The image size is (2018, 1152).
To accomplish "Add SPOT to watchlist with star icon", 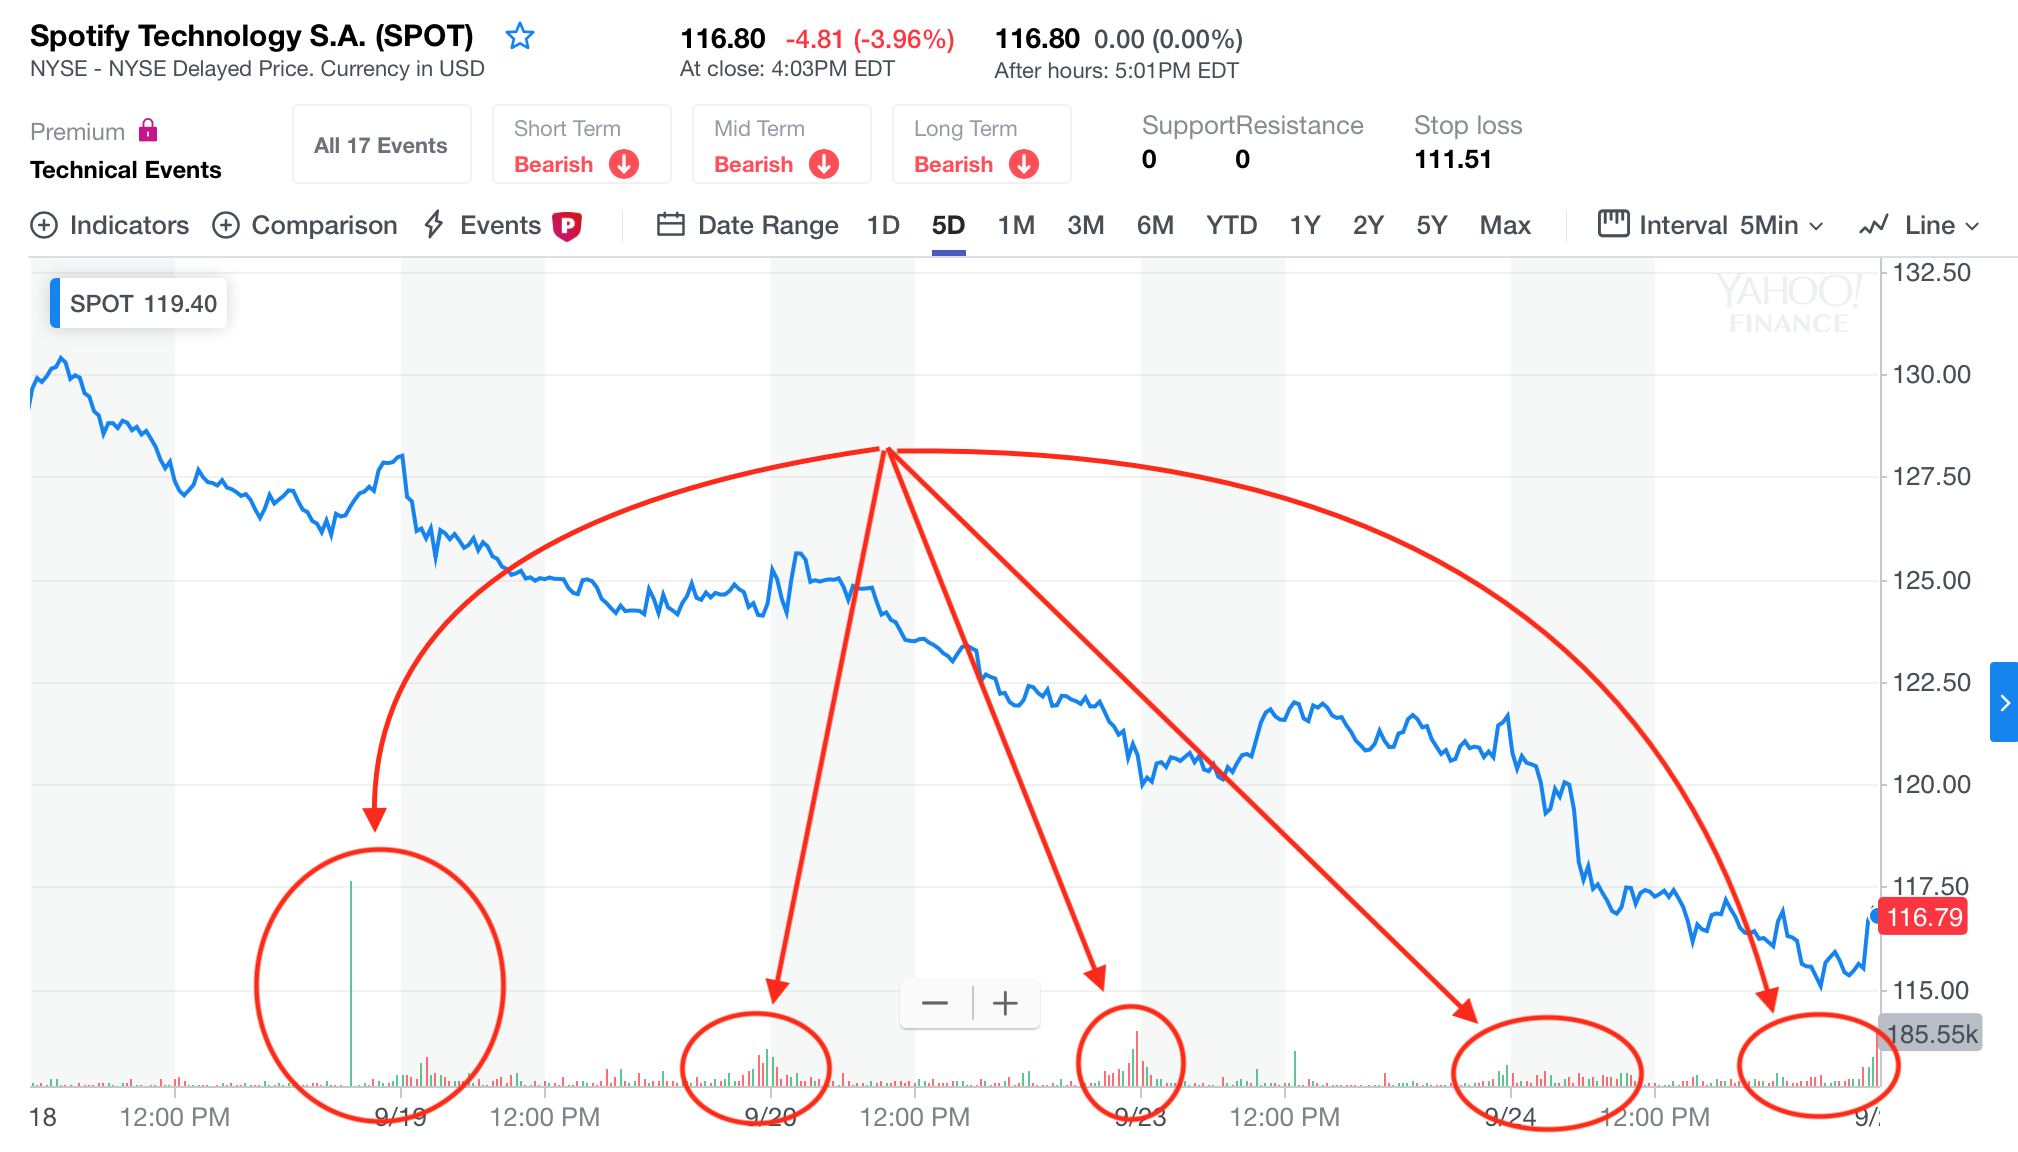I will pyautogui.click(x=520, y=37).
